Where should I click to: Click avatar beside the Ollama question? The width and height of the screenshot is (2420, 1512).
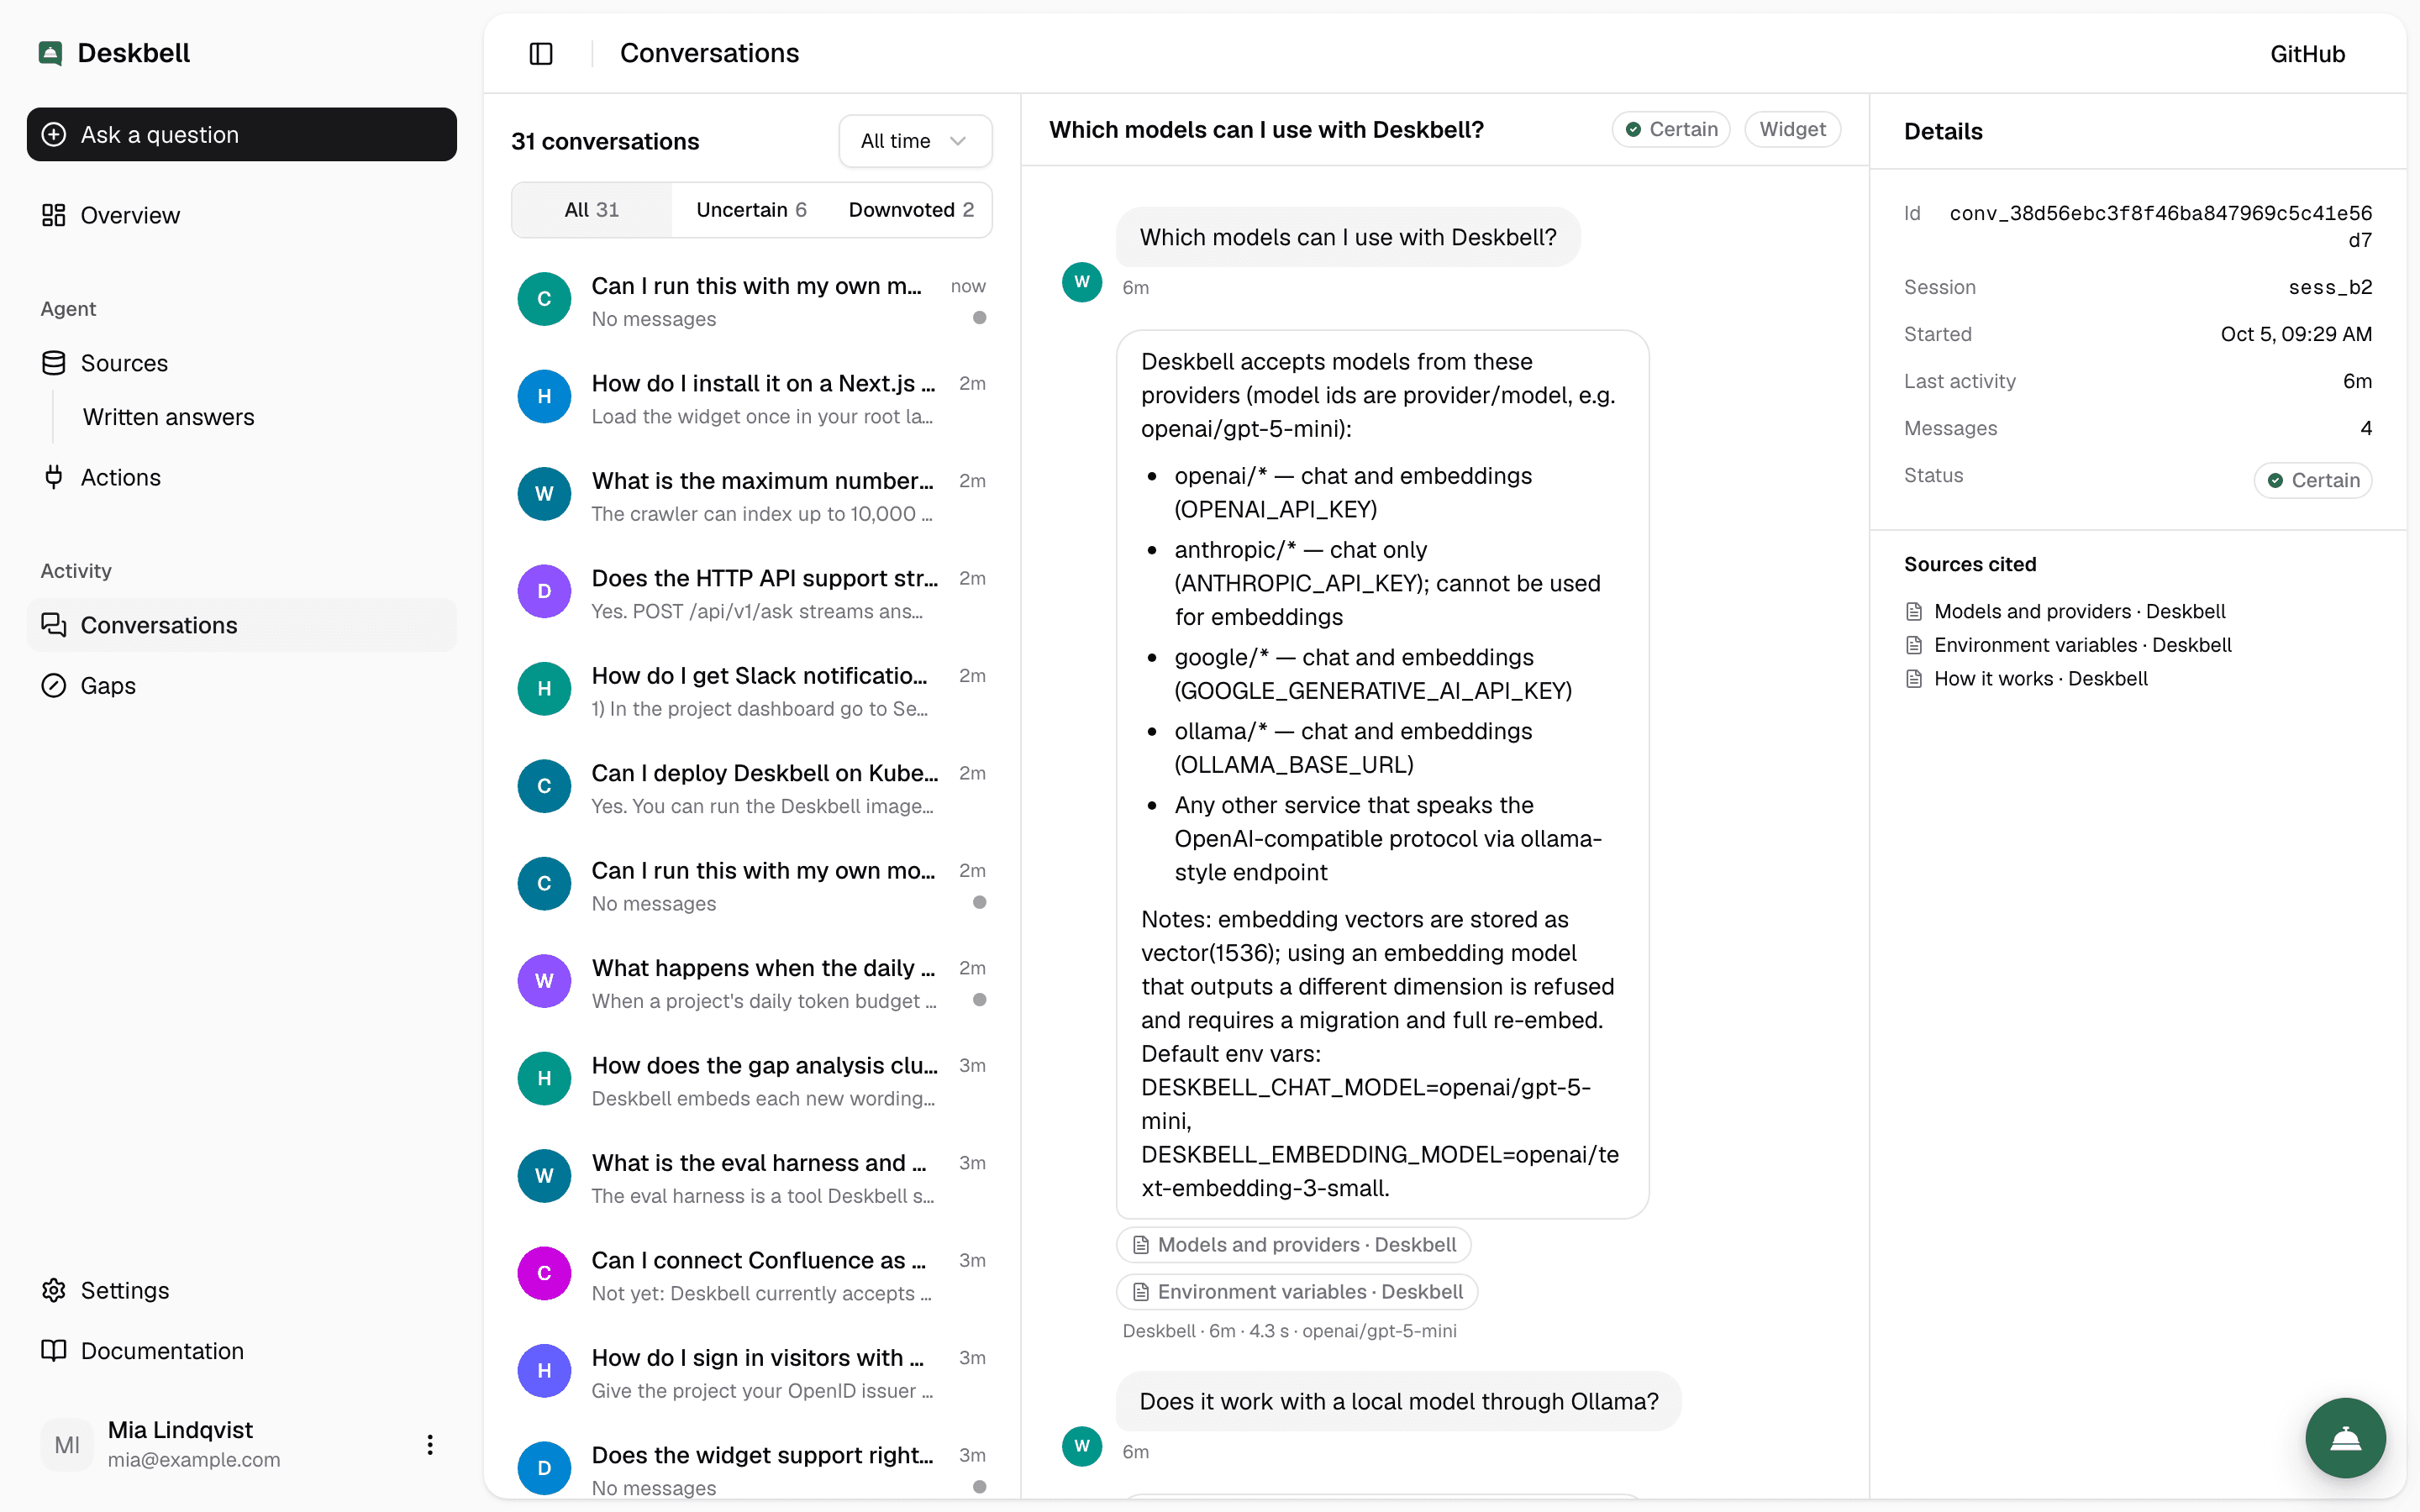point(1082,1446)
